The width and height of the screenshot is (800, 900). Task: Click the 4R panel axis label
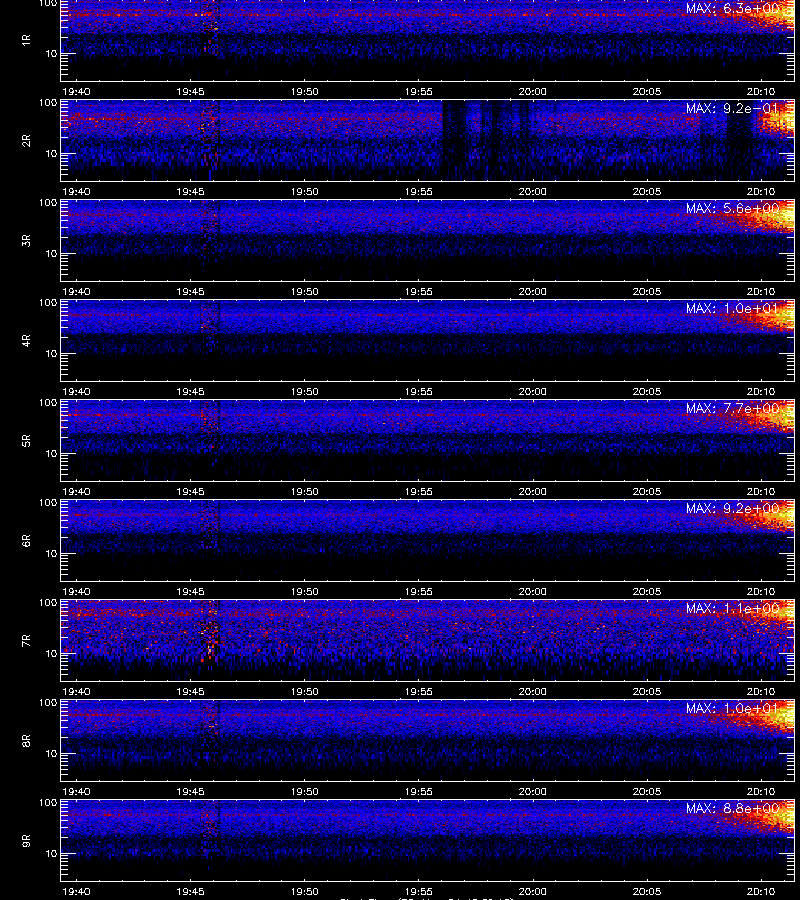26,340
